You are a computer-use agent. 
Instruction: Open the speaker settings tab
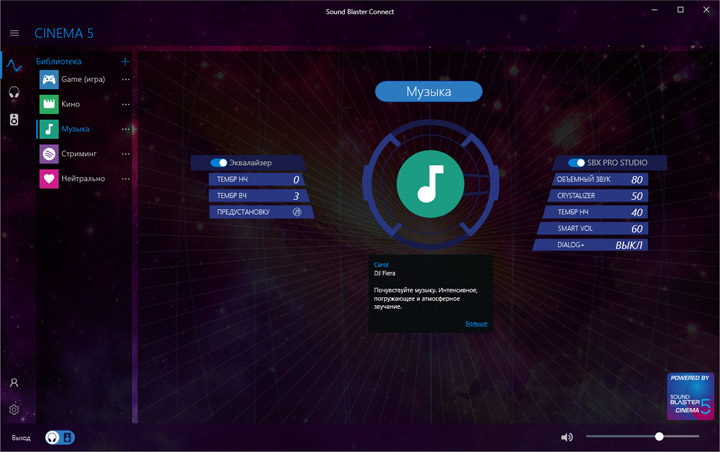point(14,119)
